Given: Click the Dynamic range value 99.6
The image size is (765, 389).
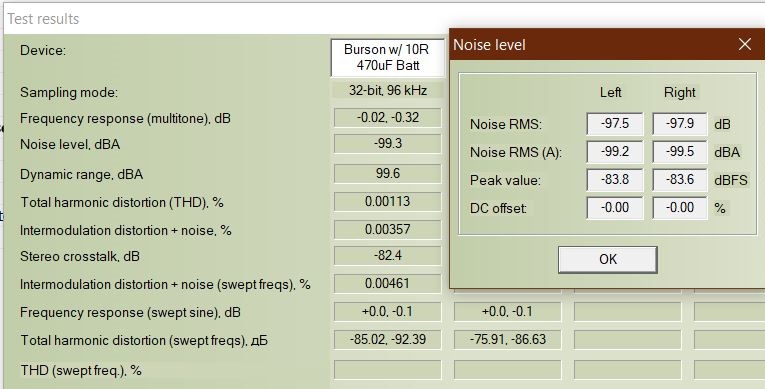Looking at the screenshot, I should tap(387, 174).
